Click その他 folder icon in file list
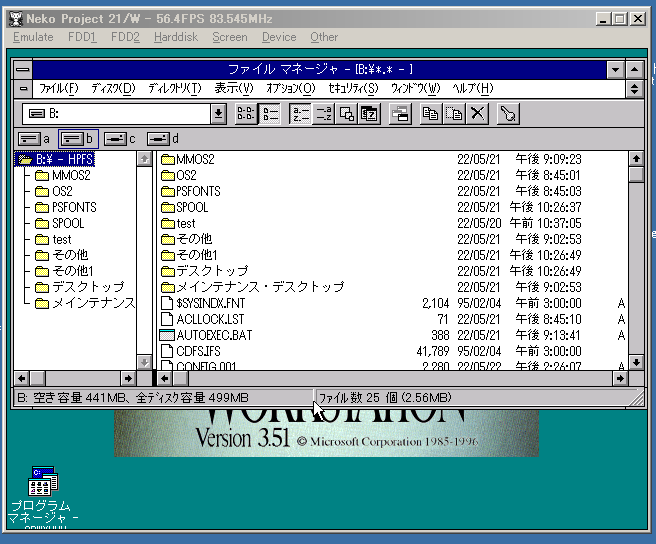This screenshot has width=656, height=544. [168, 239]
